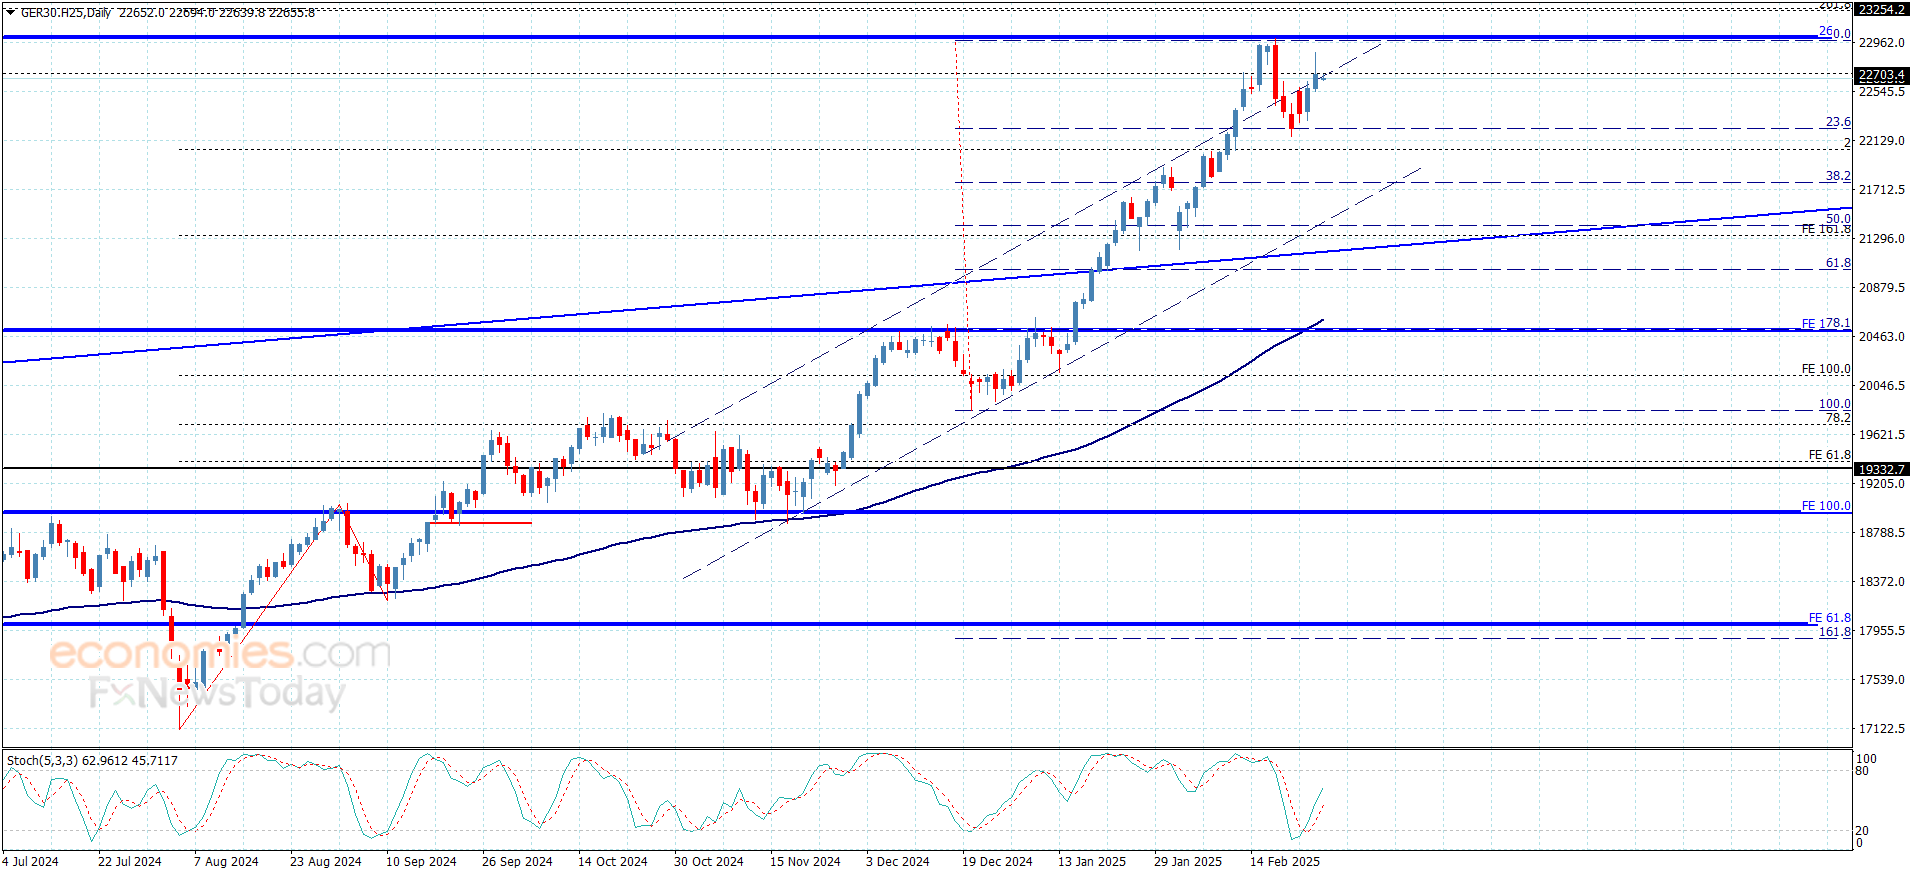Click the 14 Oct 2024 date label
The image size is (1916, 874).
pos(612,862)
